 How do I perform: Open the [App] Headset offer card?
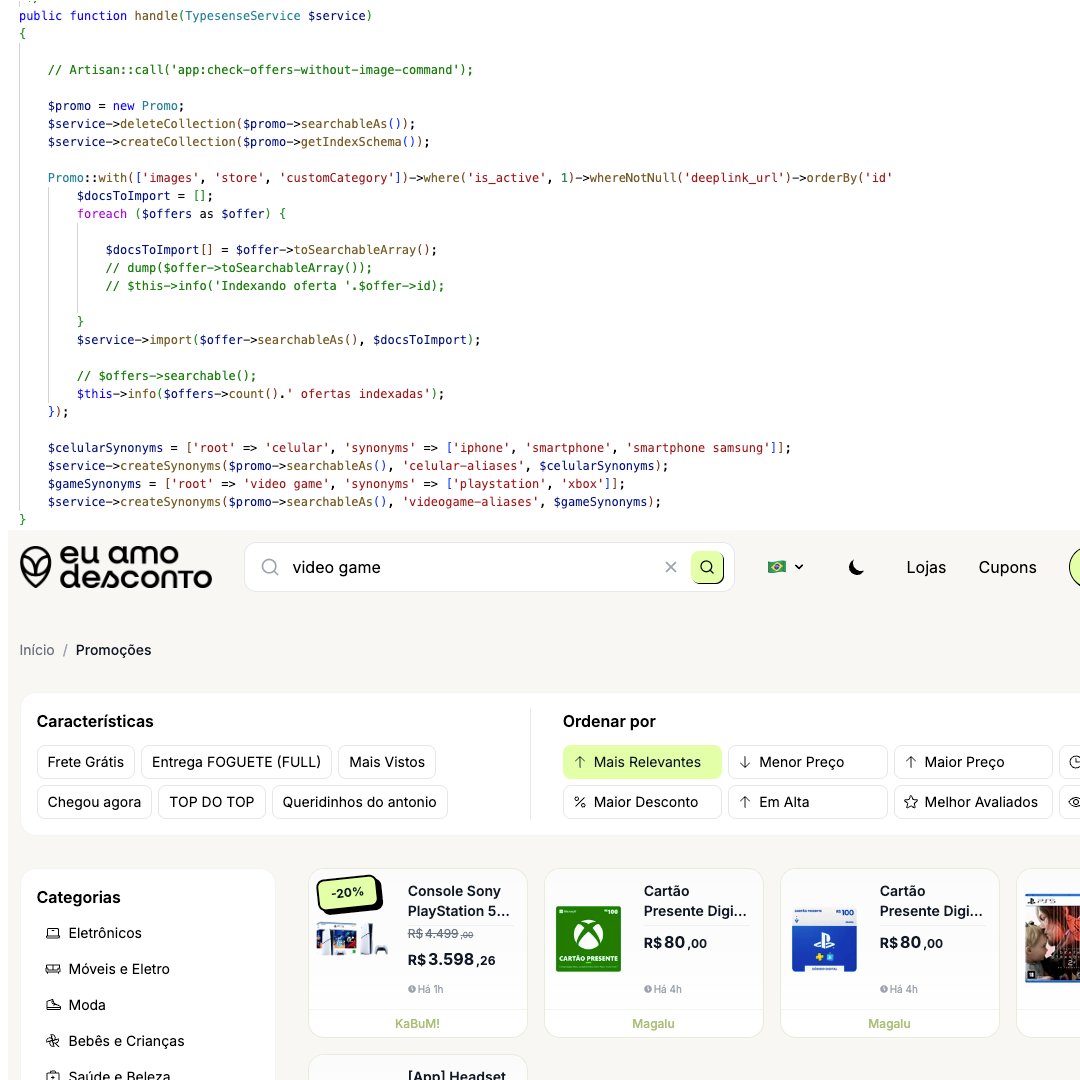pos(417,1068)
